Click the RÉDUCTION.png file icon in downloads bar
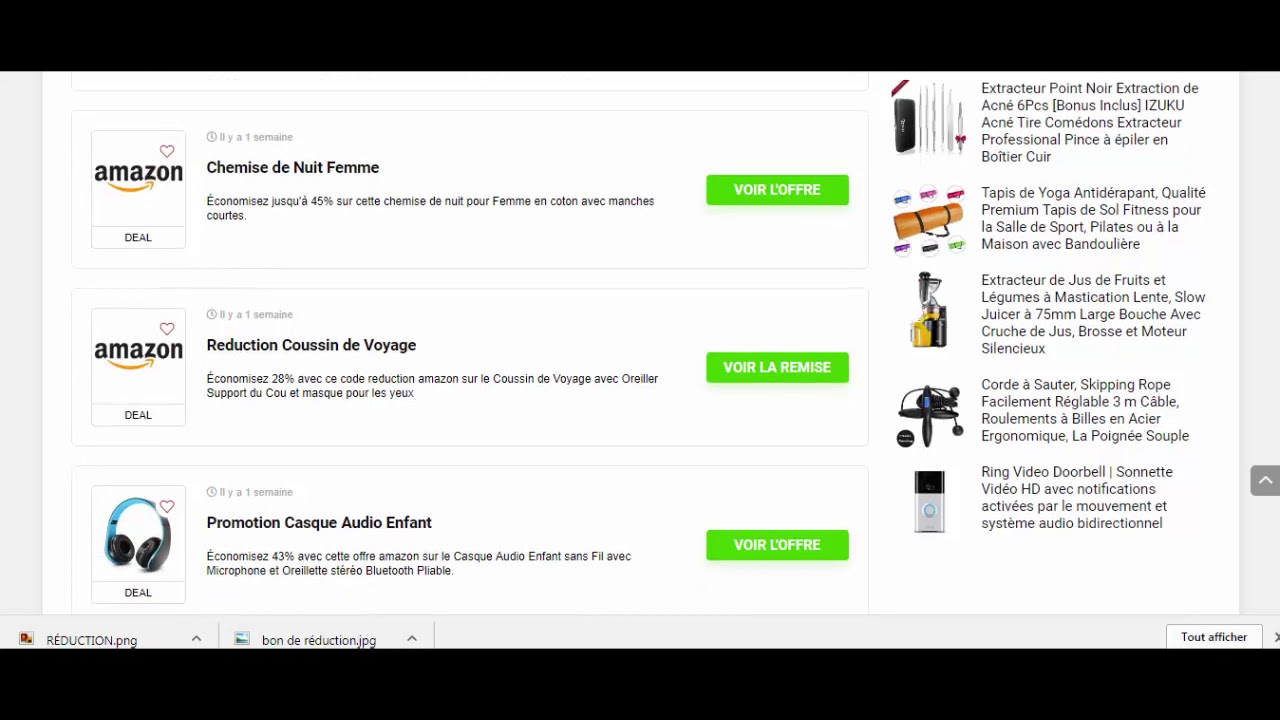Image resolution: width=1280 pixels, height=720 pixels. [x=27, y=639]
